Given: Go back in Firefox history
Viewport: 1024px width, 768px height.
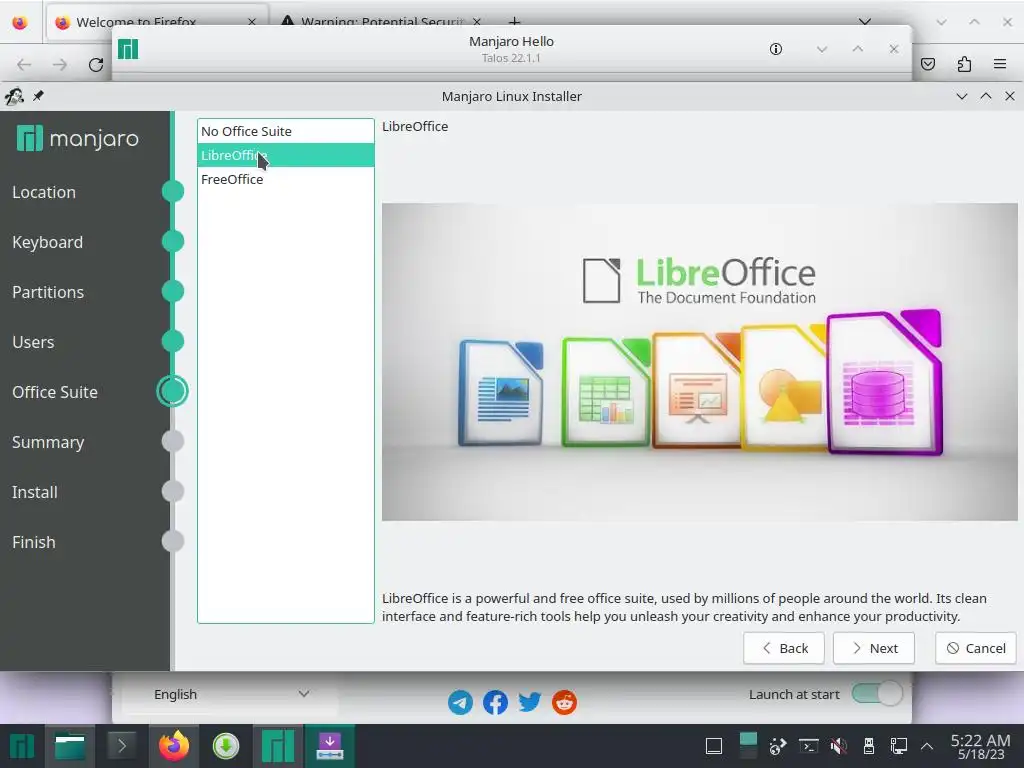Looking at the screenshot, I should [24, 64].
